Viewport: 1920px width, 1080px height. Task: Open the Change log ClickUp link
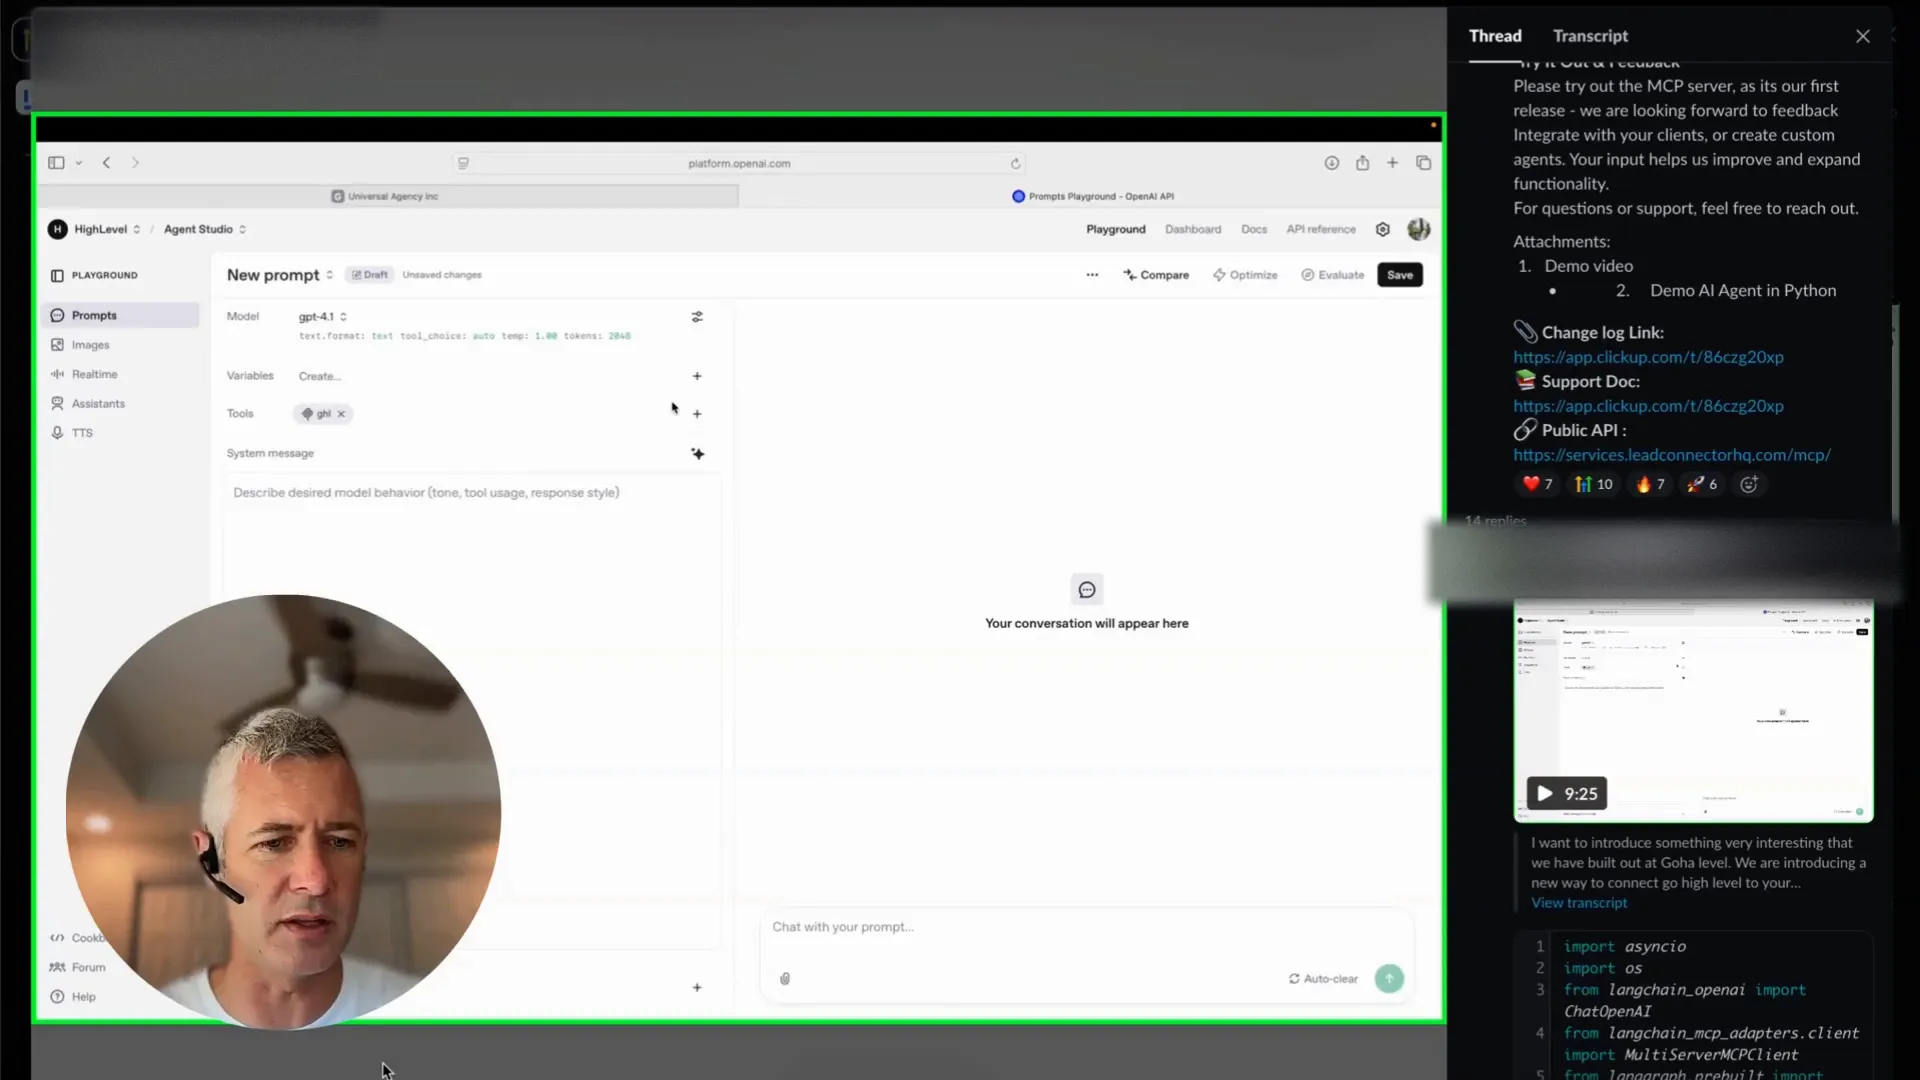pyautogui.click(x=1648, y=357)
